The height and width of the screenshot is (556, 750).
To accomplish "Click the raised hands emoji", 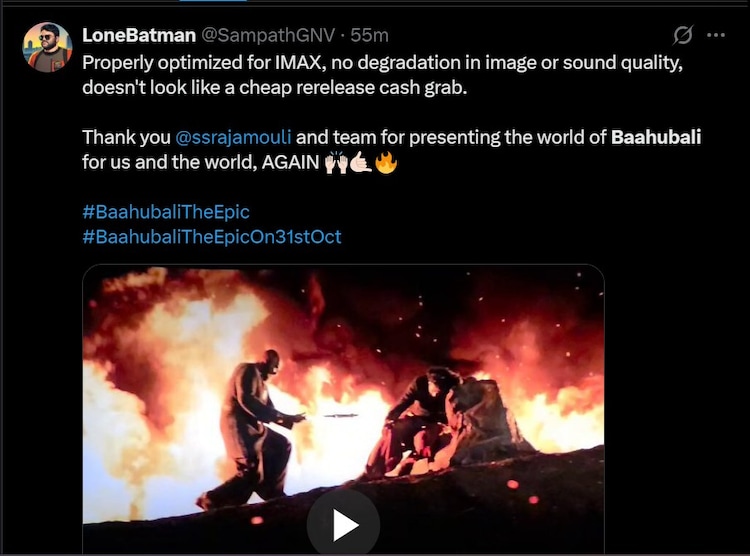I will (335, 162).
